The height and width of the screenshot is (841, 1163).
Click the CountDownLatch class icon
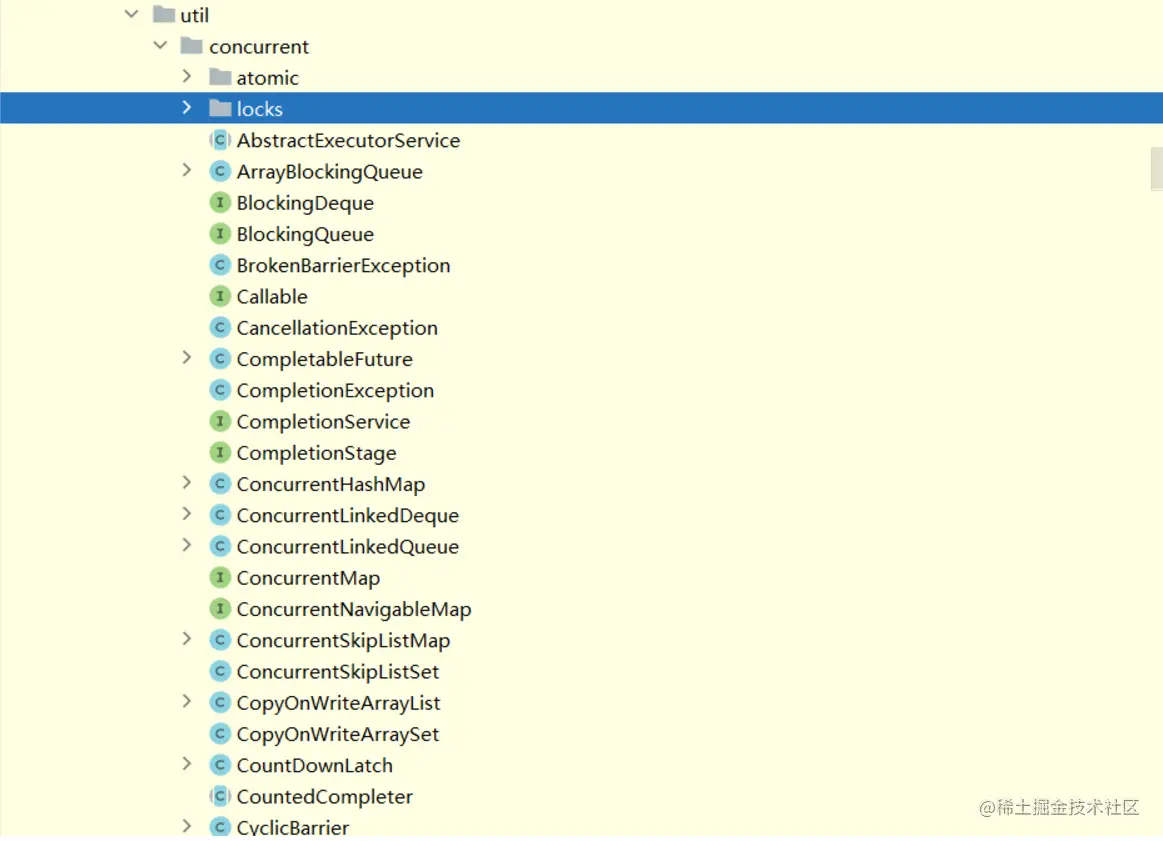click(x=220, y=765)
